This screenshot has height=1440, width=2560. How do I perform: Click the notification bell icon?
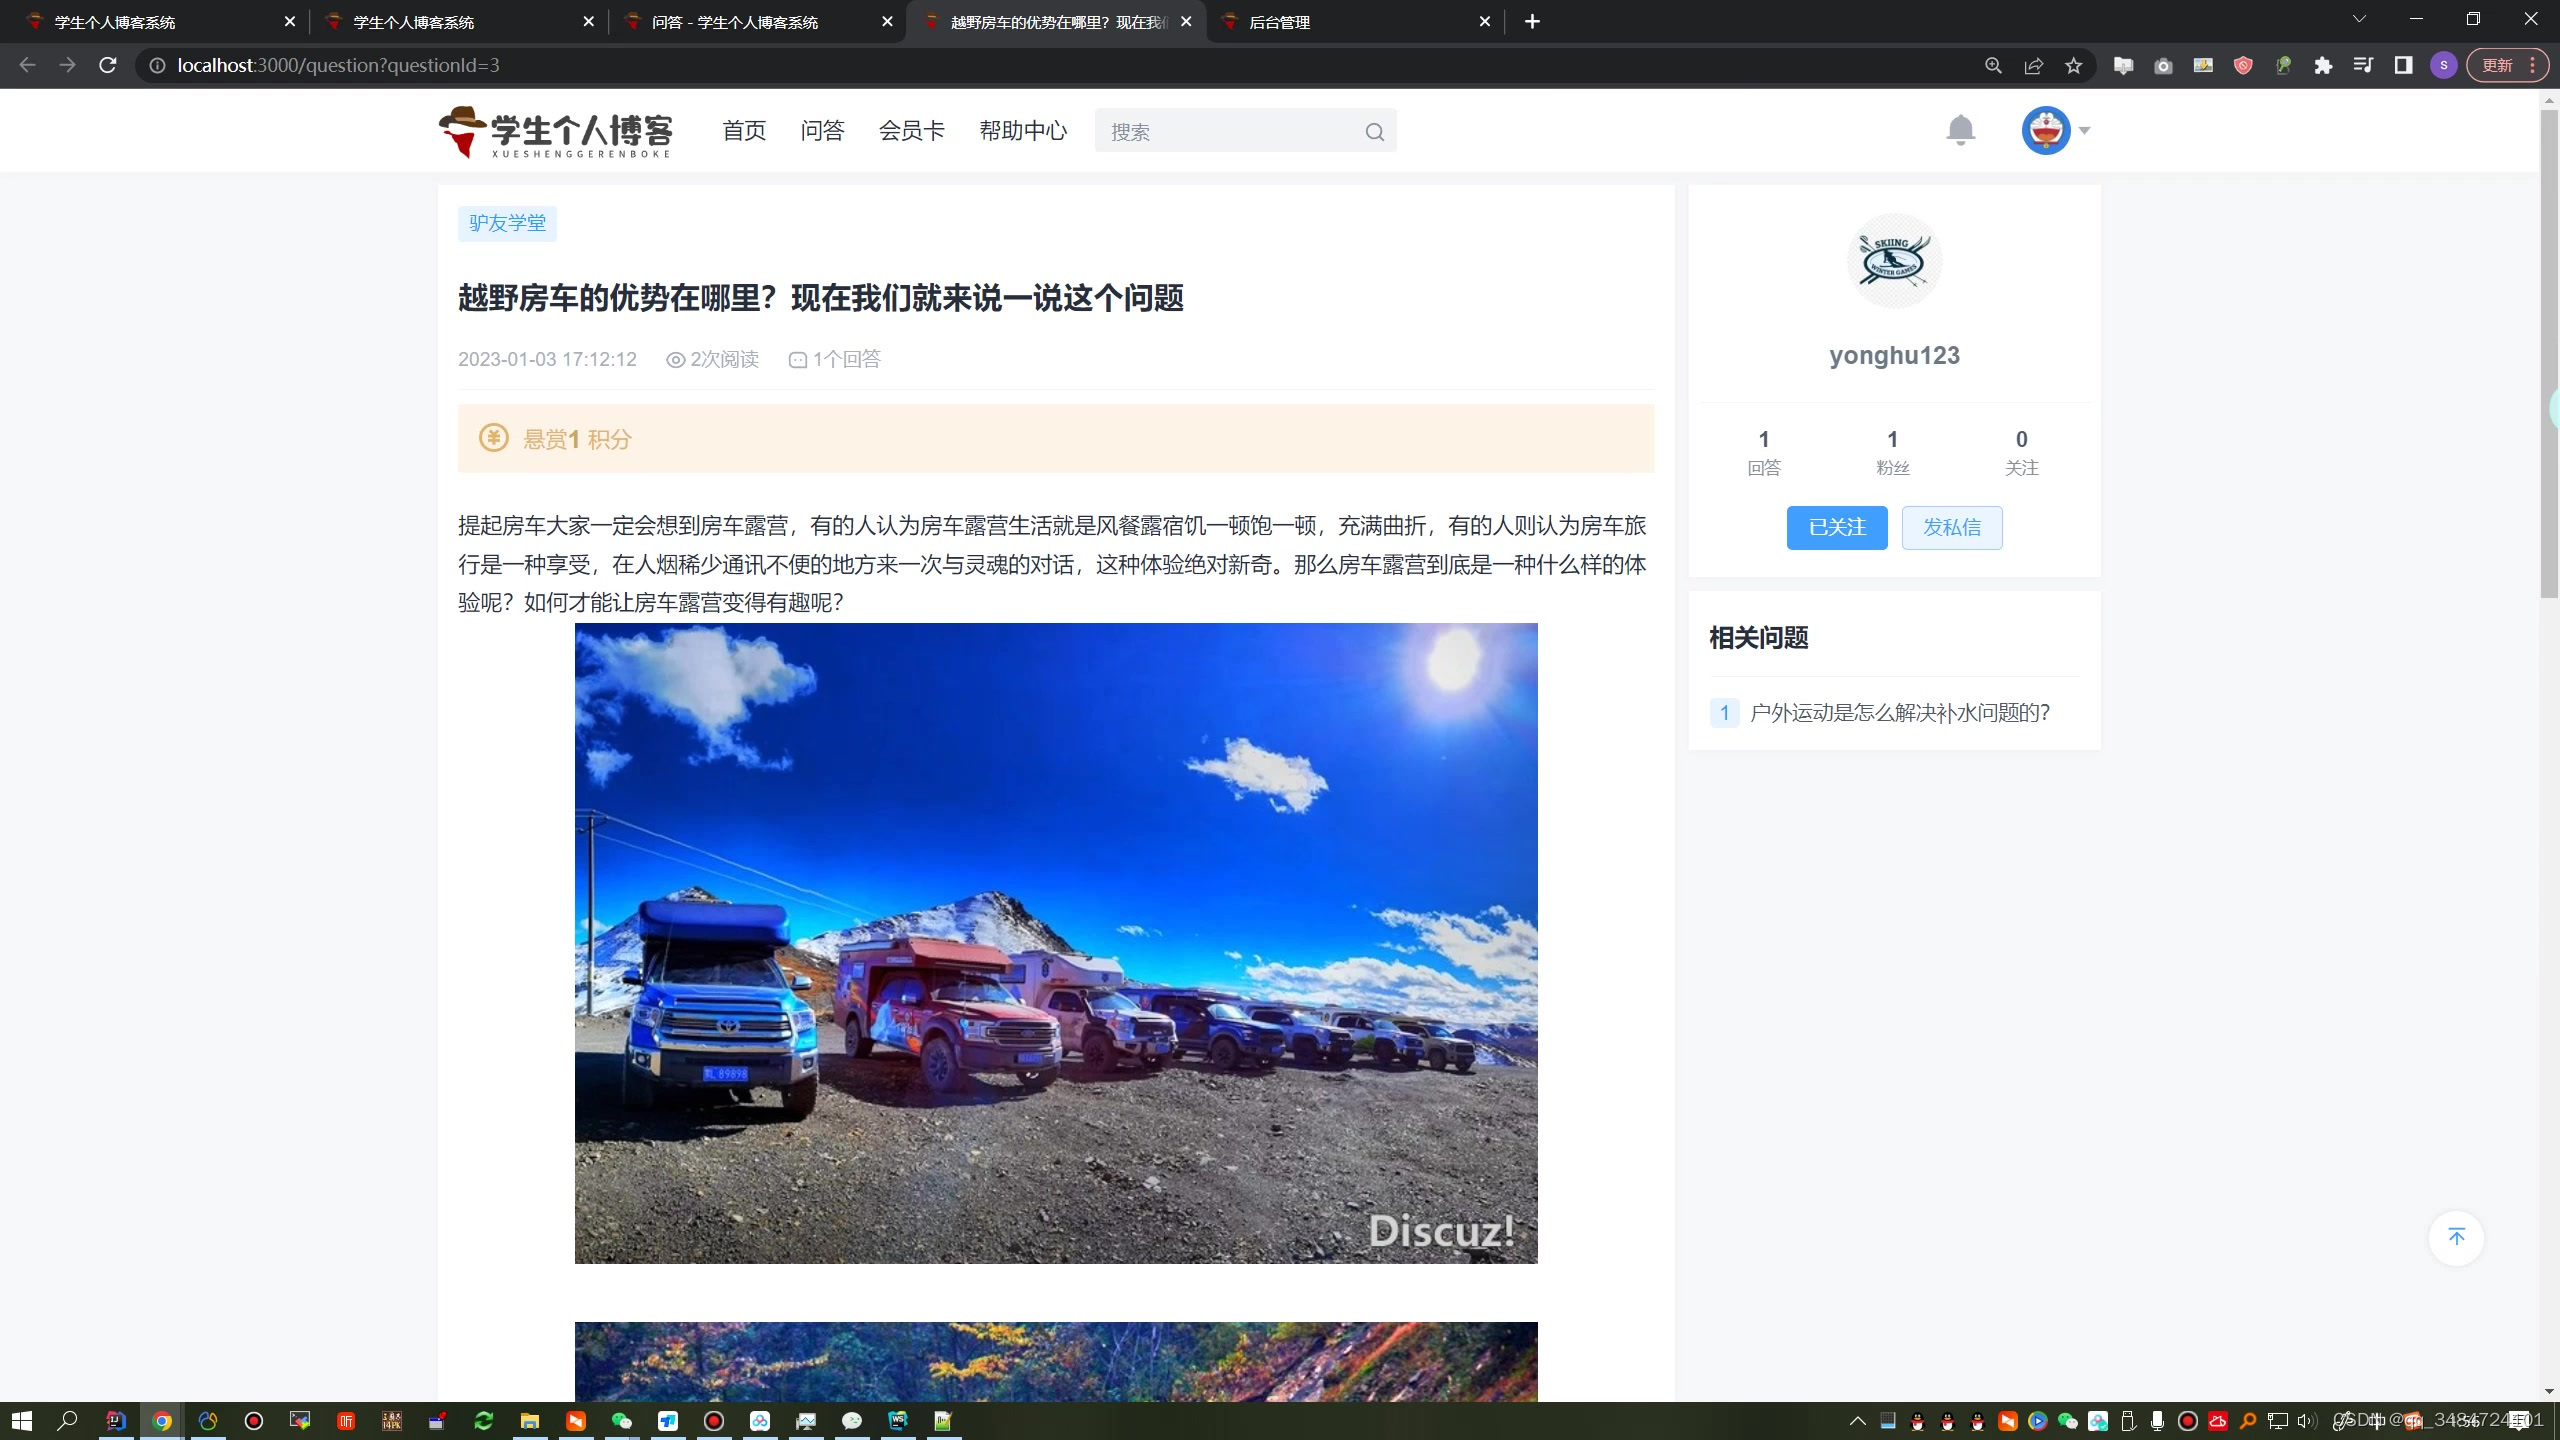tap(1960, 130)
